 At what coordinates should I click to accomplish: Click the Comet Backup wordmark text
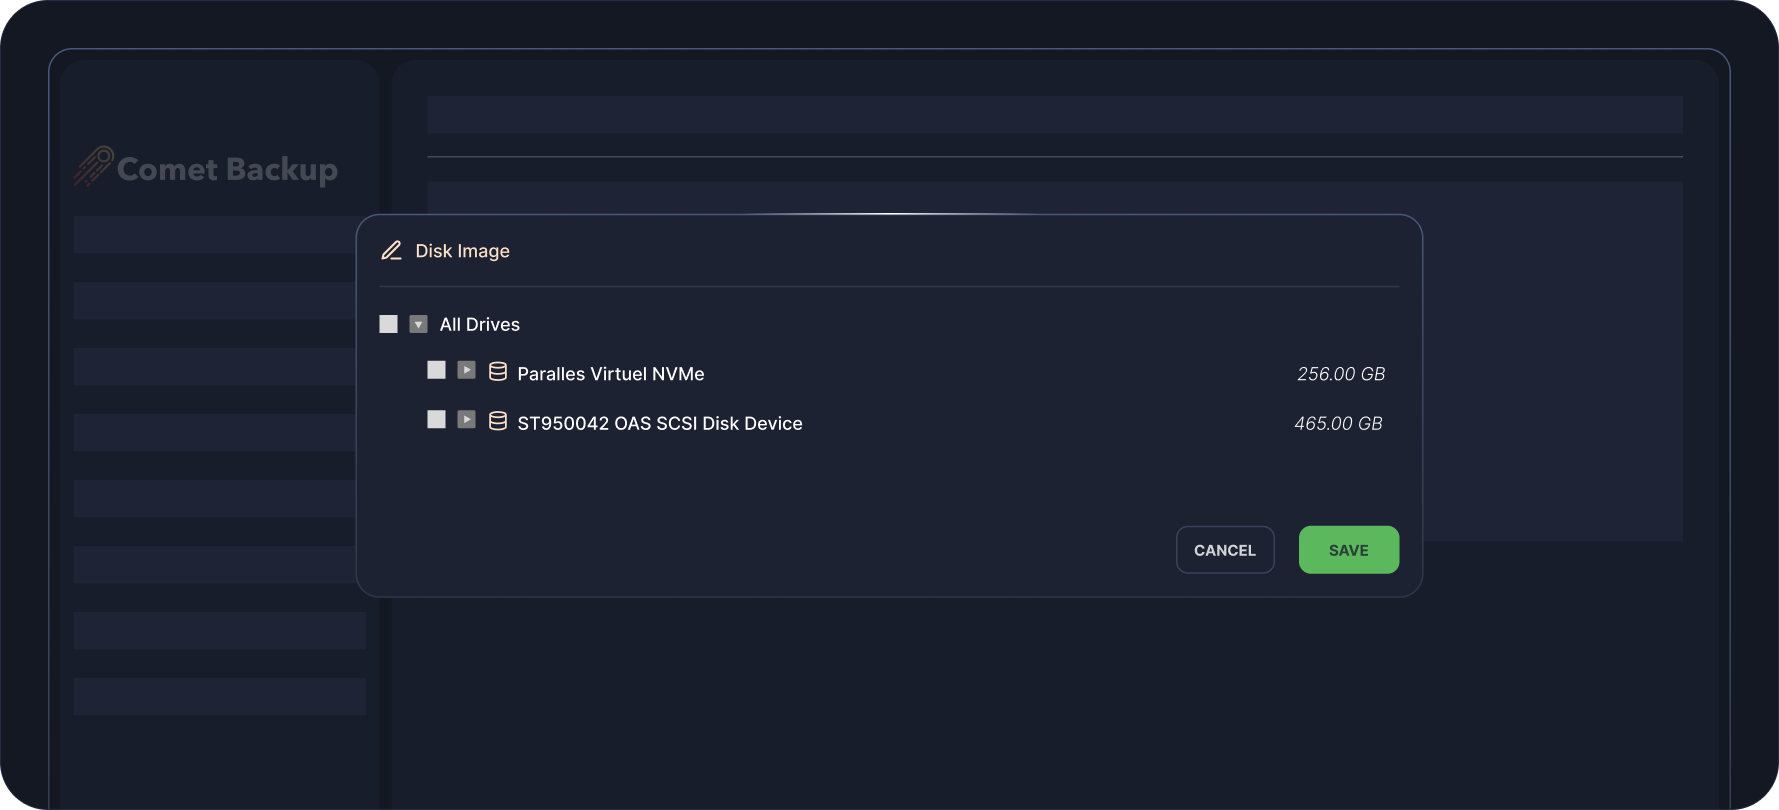click(227, 170)
